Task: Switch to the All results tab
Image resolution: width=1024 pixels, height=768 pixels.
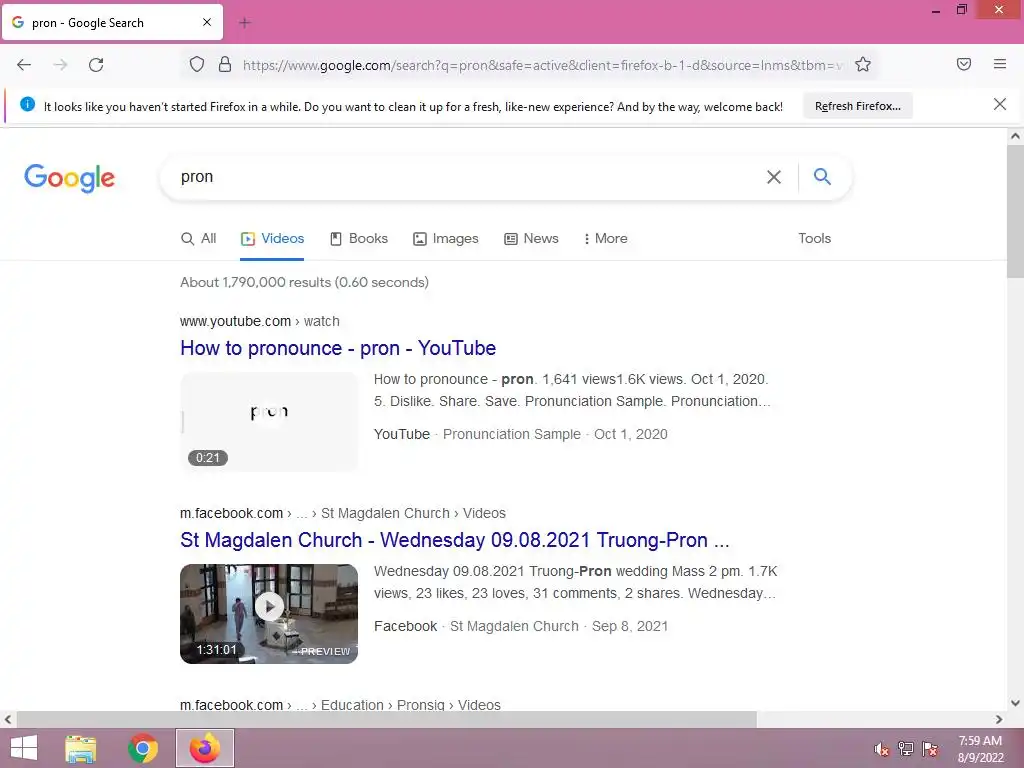Action: (199, 238)
